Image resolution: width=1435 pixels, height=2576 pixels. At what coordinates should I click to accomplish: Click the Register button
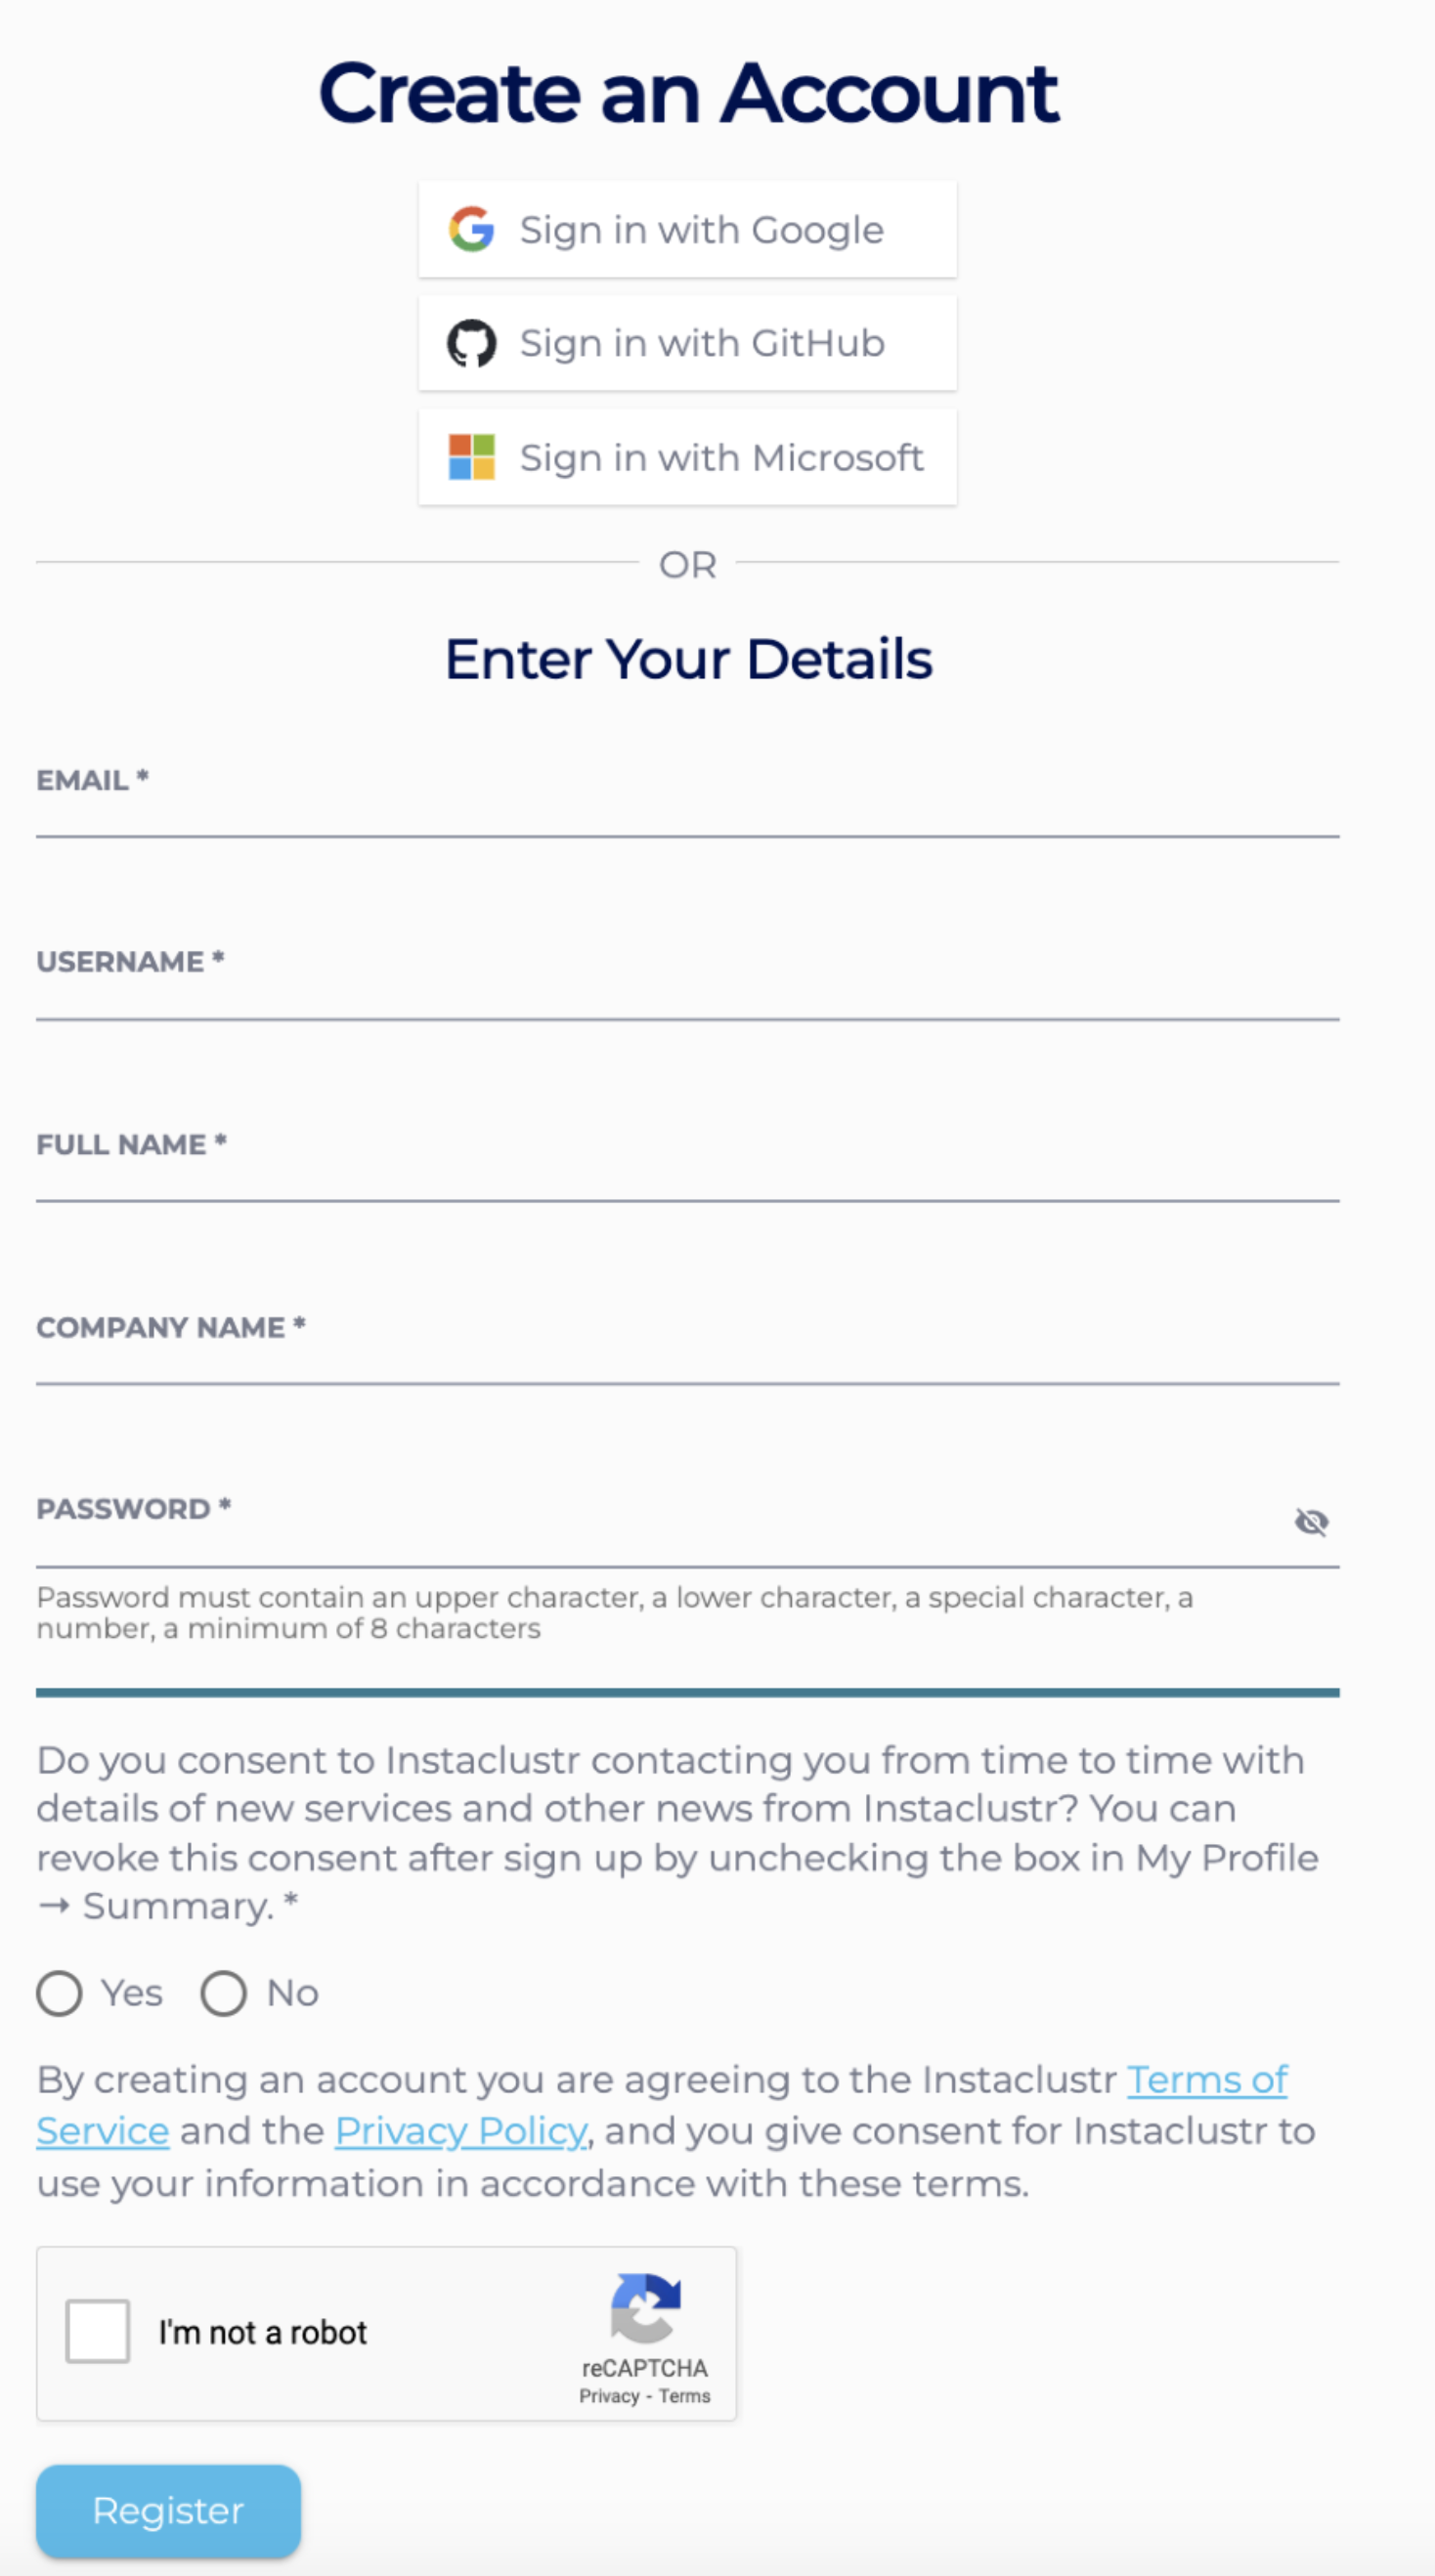pos(168,2510)
